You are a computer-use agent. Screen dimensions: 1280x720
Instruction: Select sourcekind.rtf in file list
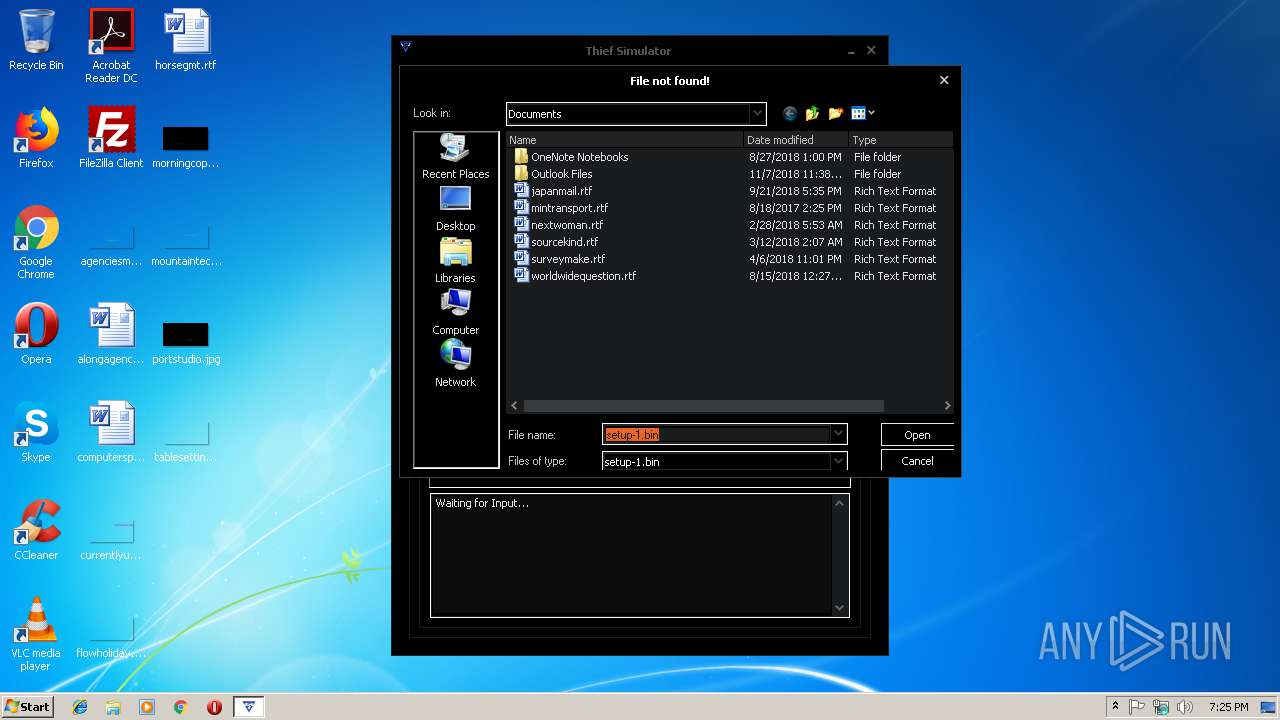coord(556,242)
